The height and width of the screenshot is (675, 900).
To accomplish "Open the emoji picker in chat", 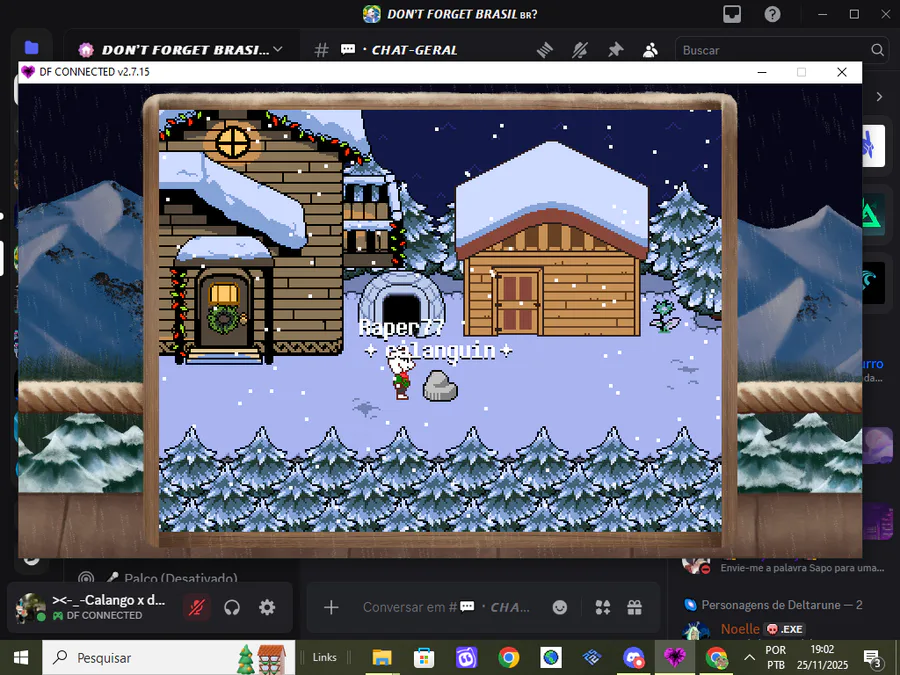I will 560,607.
